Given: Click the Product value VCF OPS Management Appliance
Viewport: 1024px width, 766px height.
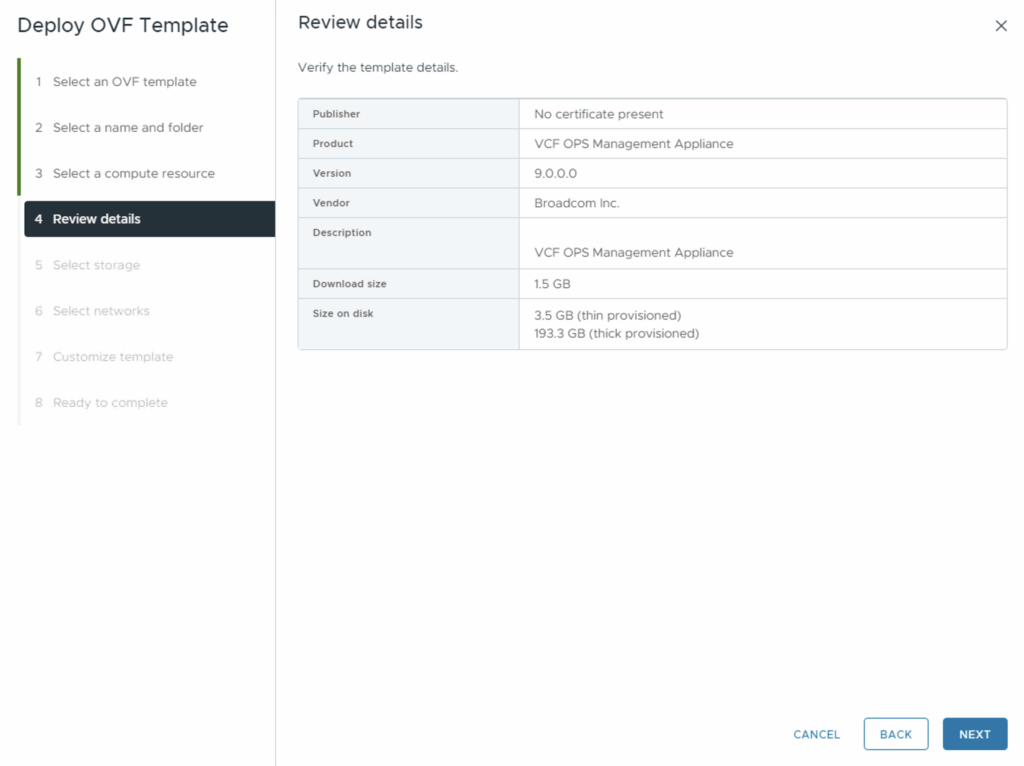Looking at the screenshot, I should tap(633, 144).
